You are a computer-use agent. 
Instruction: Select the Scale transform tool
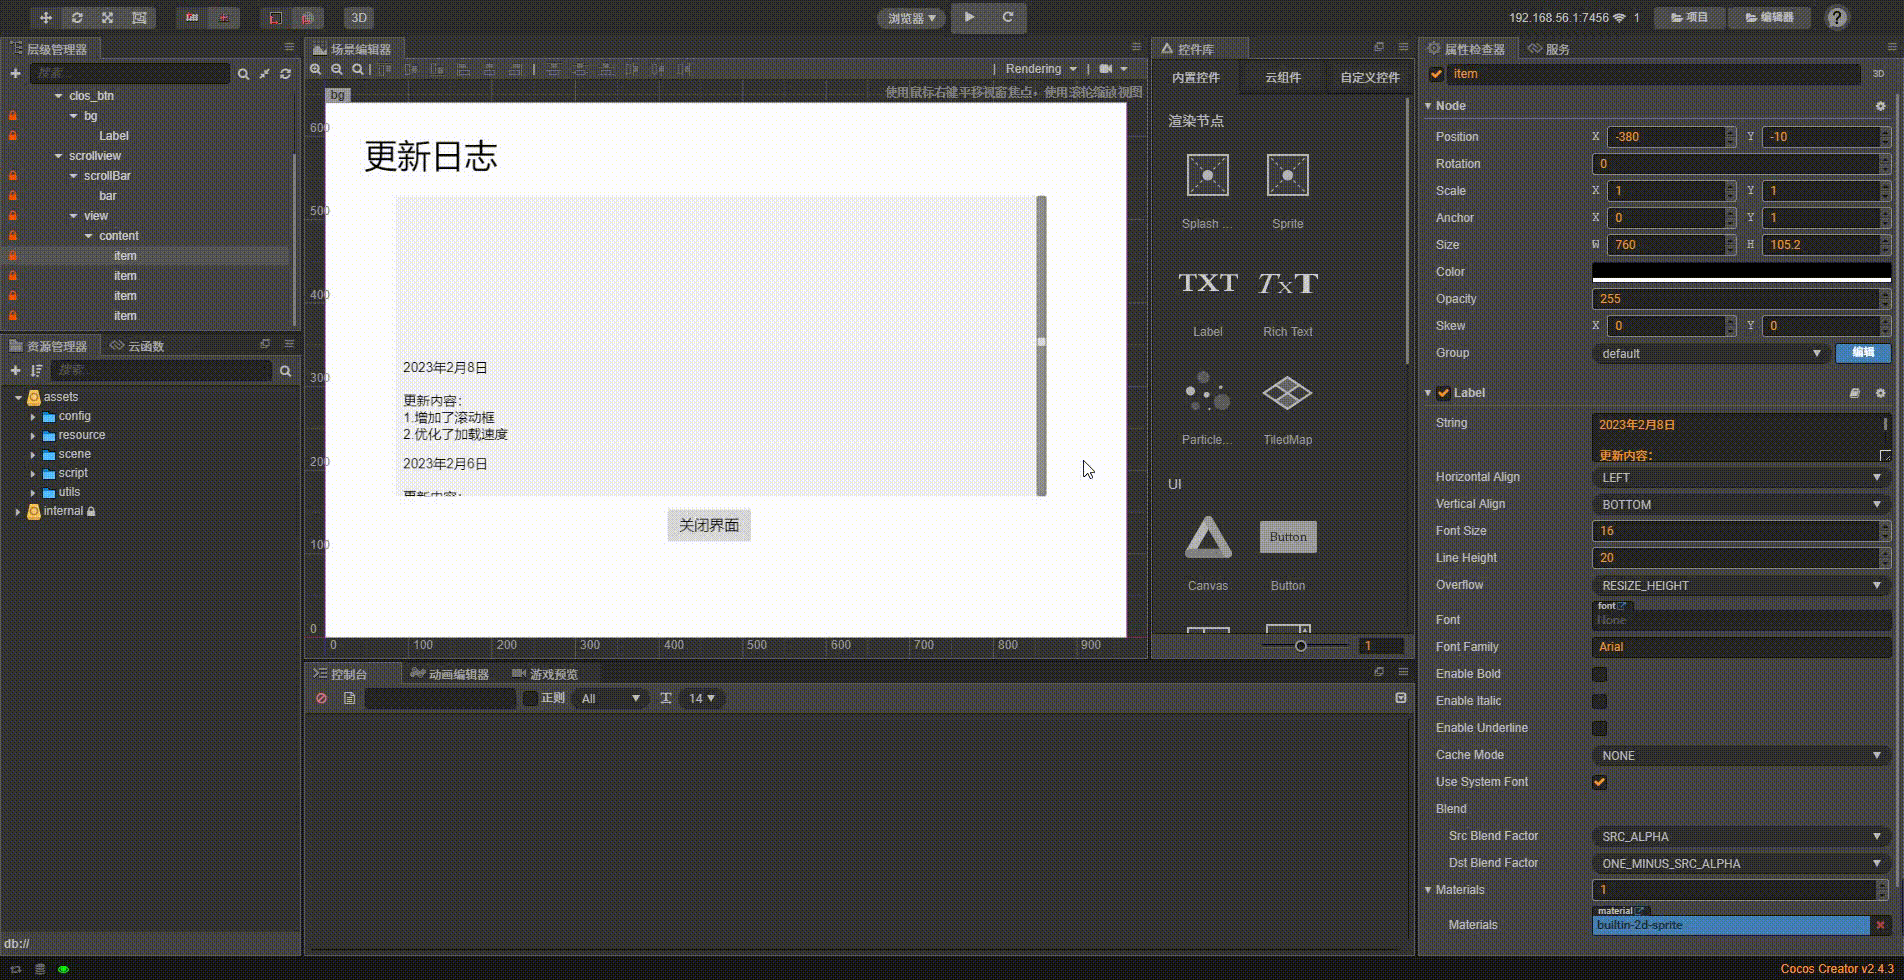tap(107, 17)
